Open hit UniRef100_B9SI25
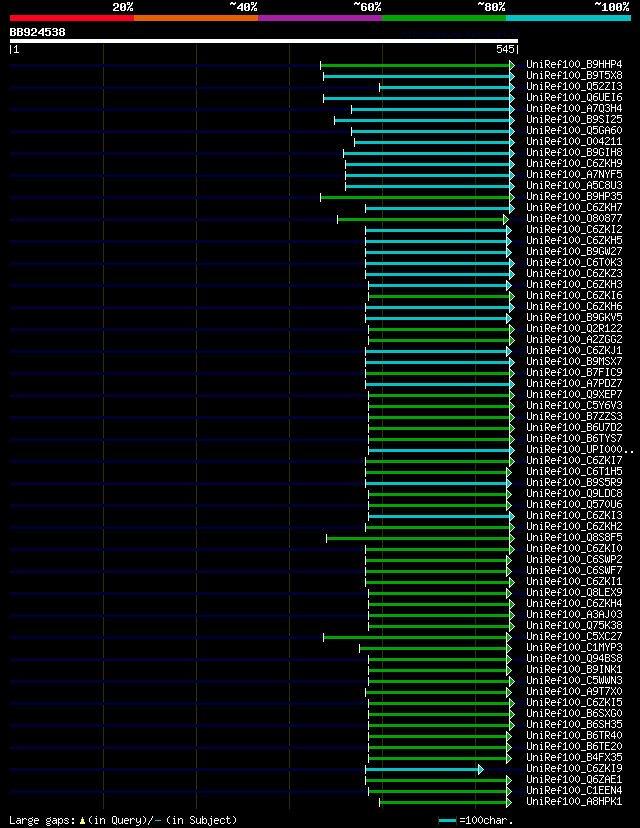This screenshot has height=828, width=640. 574,119
